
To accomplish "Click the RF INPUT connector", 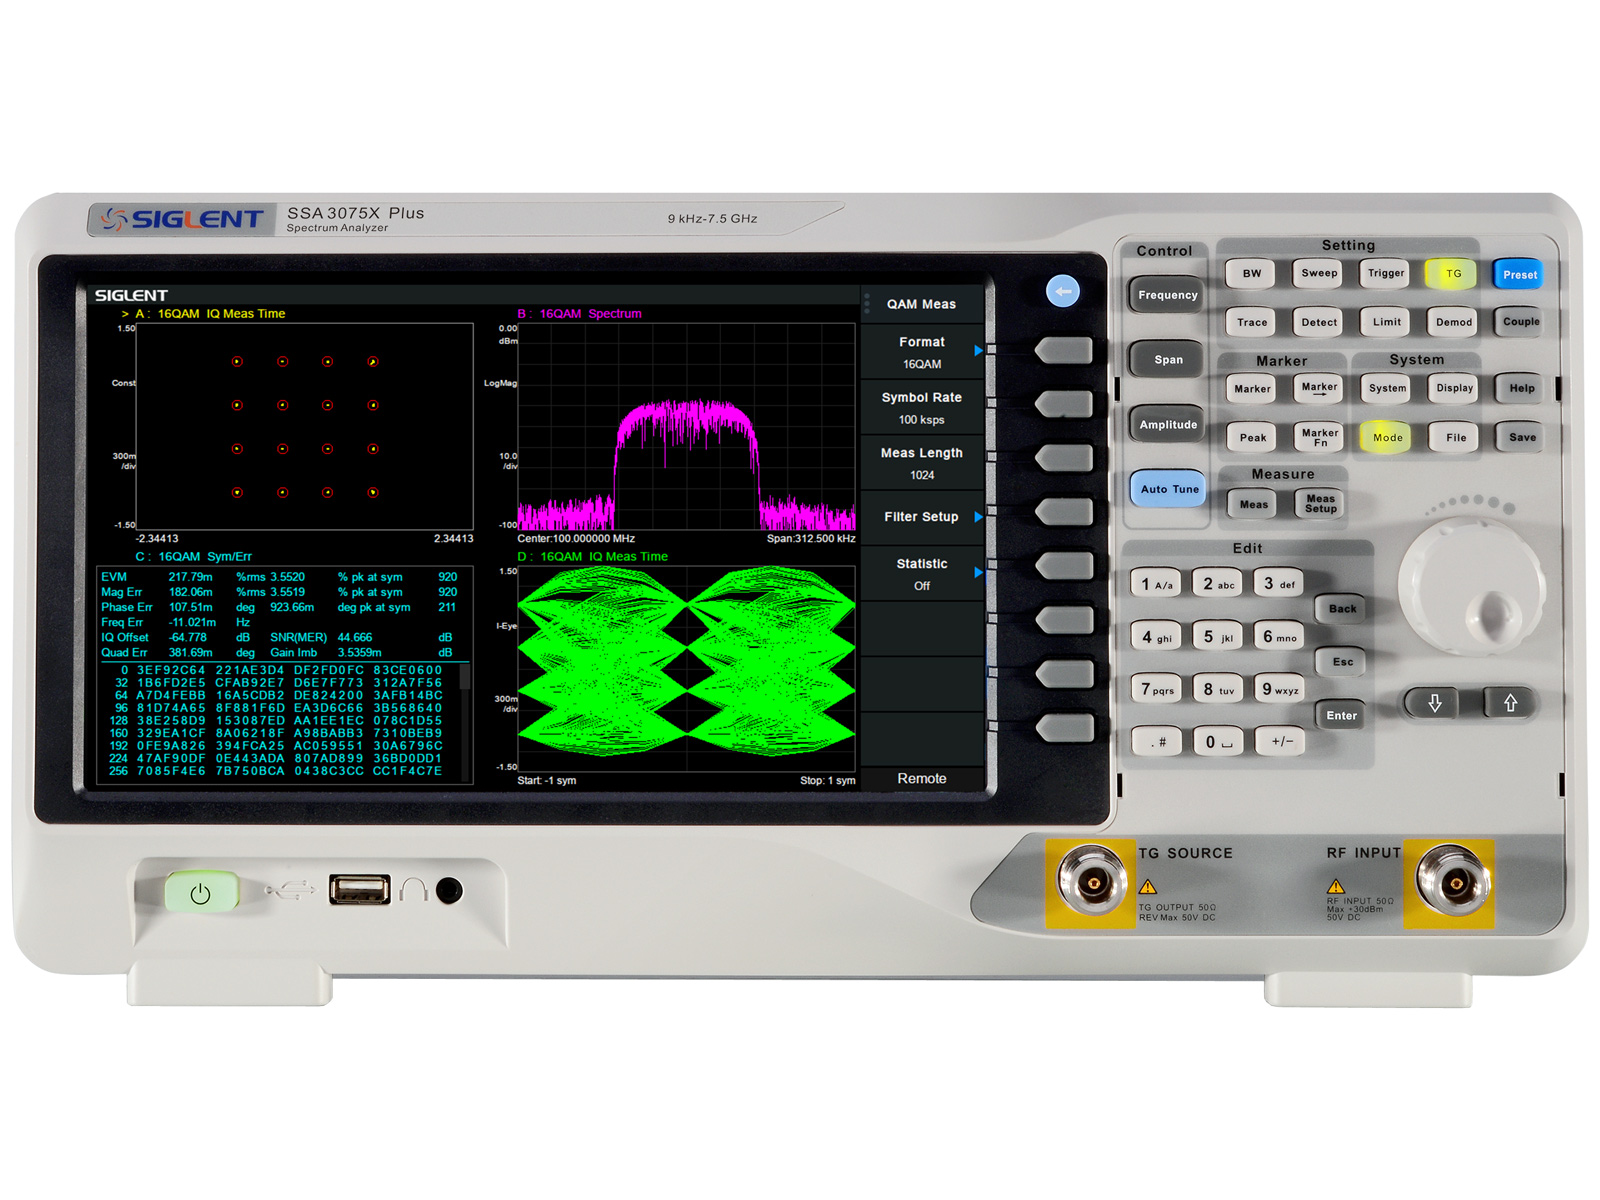I will coord(1454,883).
